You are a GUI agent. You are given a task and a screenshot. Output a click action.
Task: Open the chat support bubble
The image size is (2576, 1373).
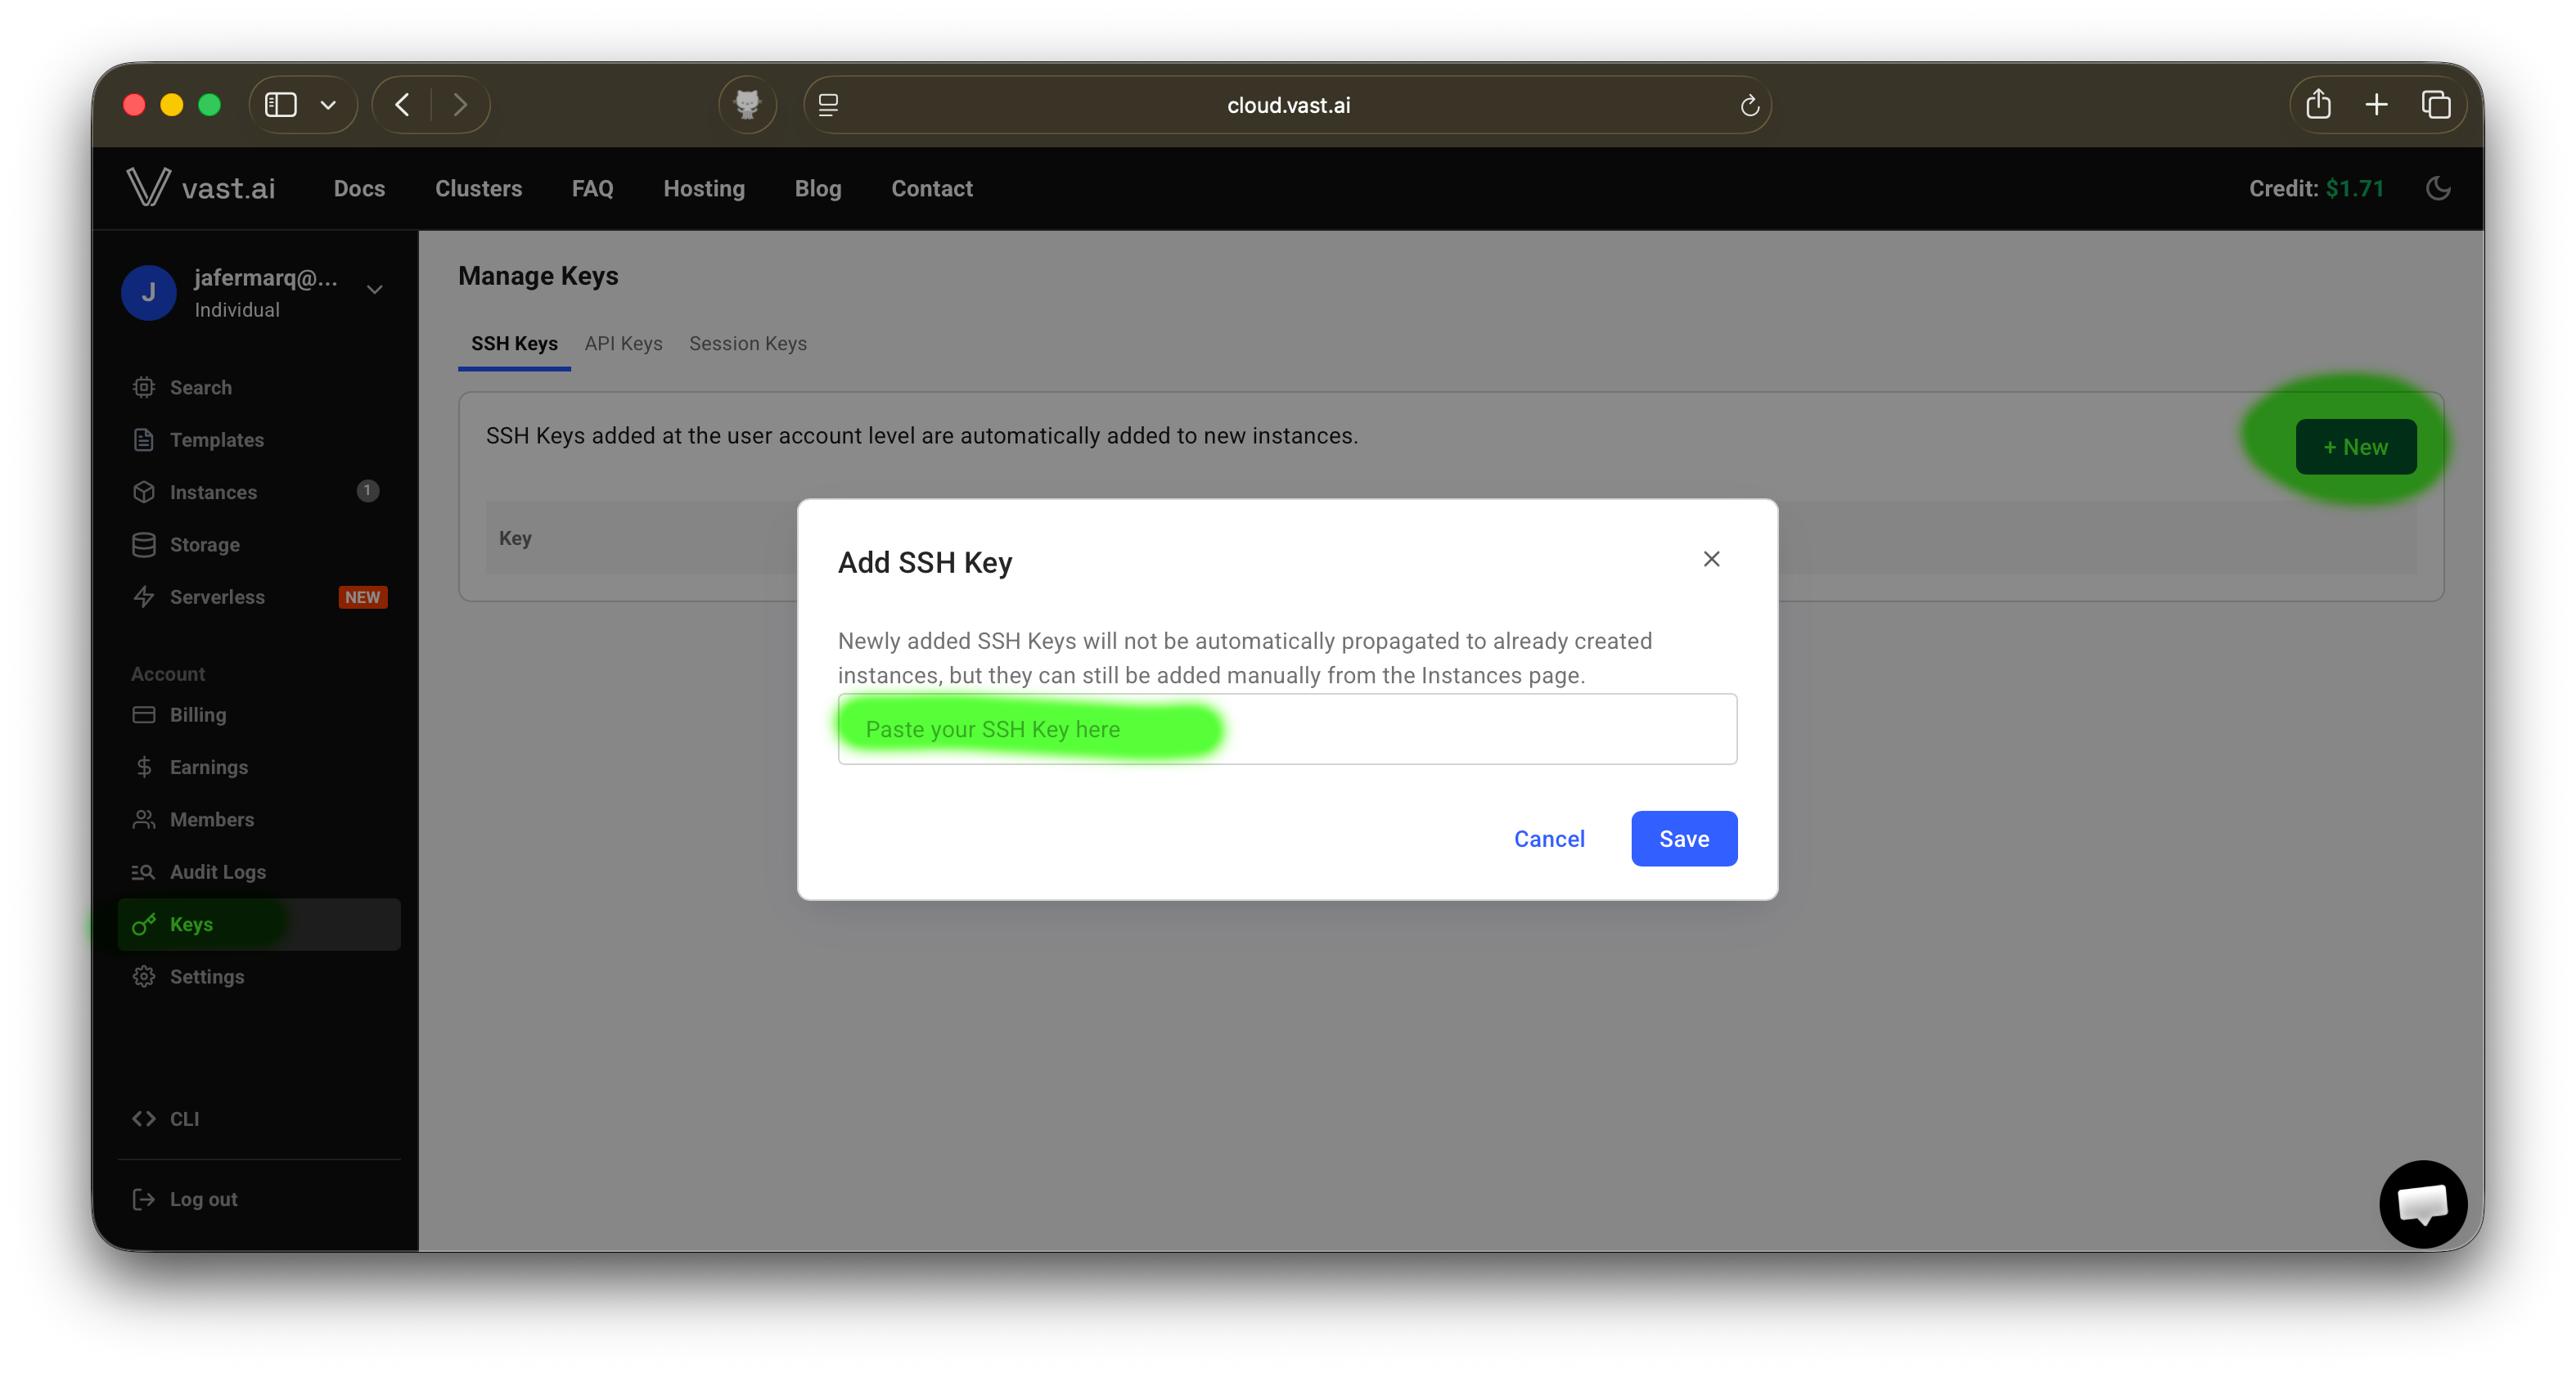coord(2422,1203)
